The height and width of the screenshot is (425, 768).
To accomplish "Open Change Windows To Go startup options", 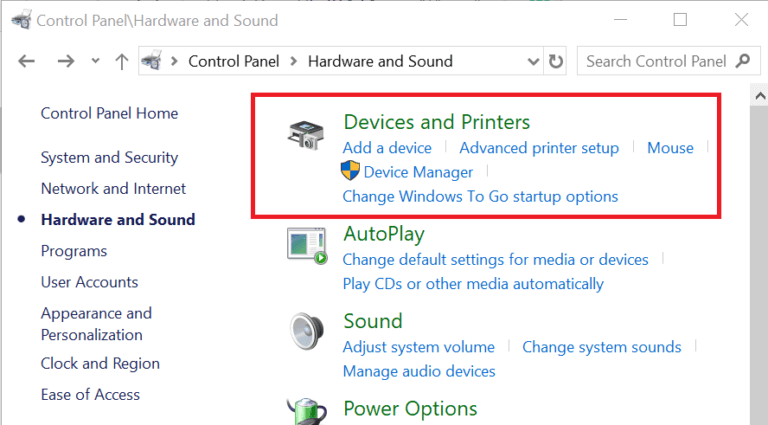I will pos(480,196).
